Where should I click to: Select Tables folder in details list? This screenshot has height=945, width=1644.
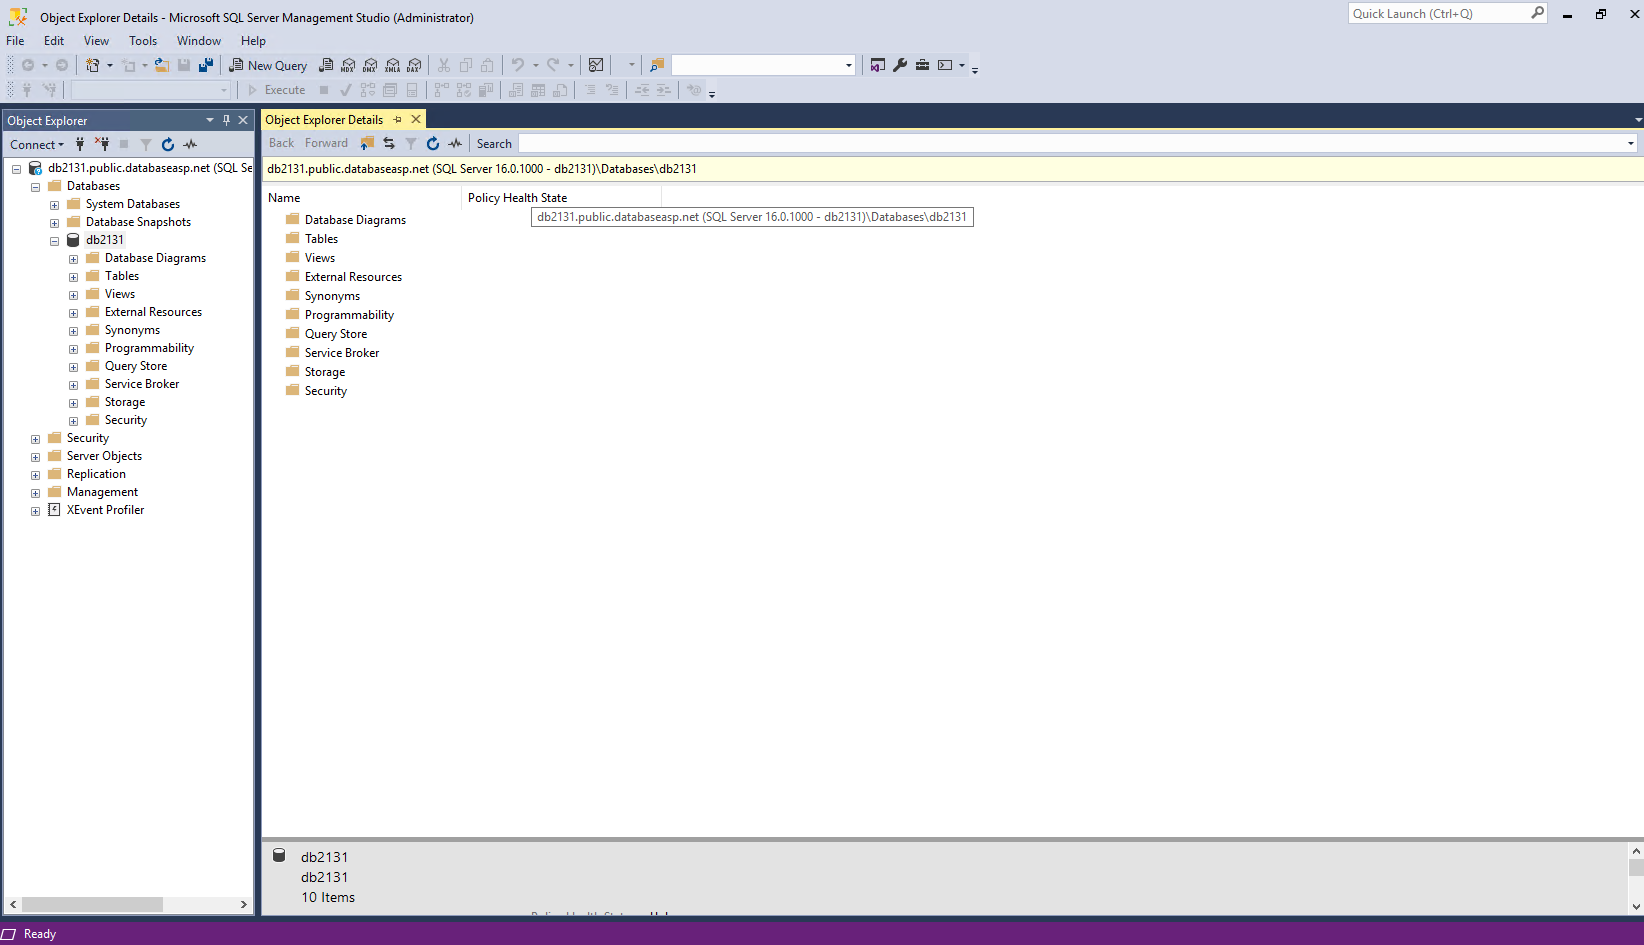[x=321, y=239]
